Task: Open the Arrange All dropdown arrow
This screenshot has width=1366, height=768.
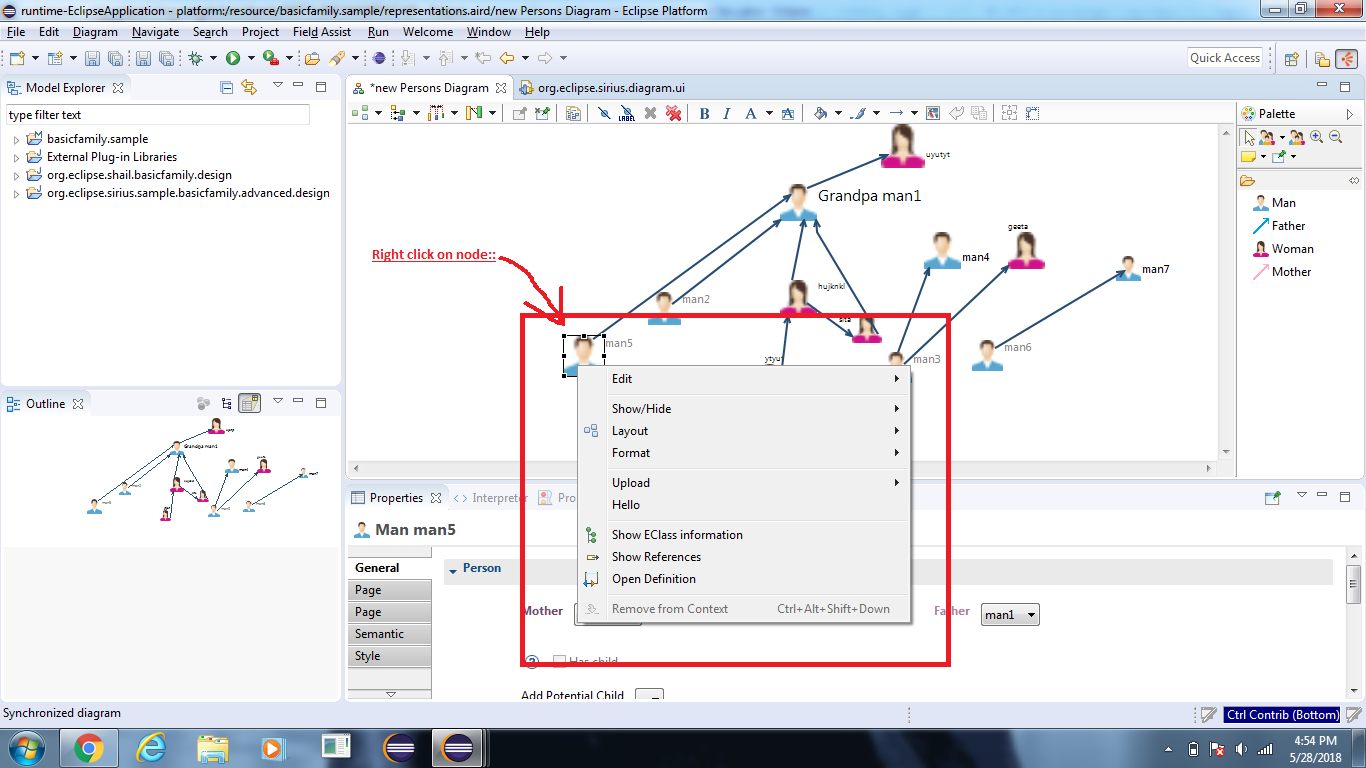Action: (x=378, y=113)
